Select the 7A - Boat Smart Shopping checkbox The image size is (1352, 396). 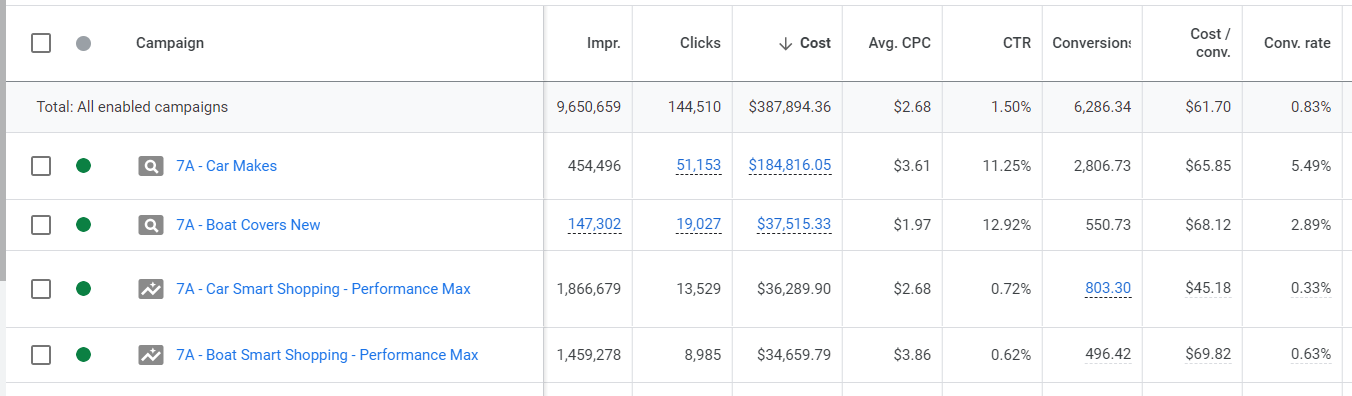click(41, 355)
